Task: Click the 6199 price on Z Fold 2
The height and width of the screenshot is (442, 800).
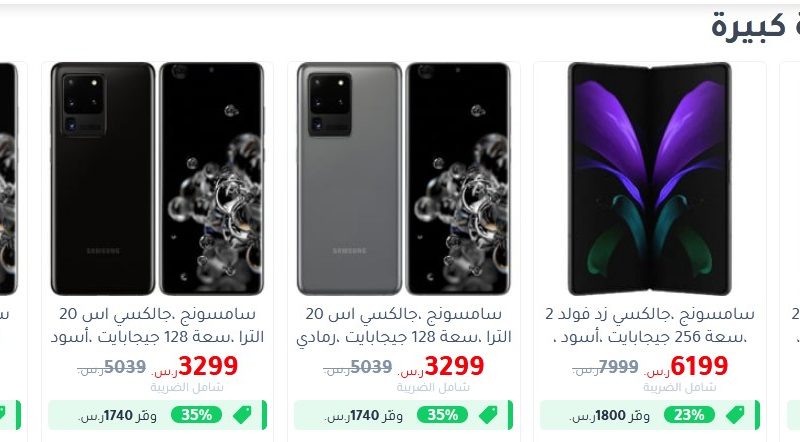Action: click(x=699, y=366)
